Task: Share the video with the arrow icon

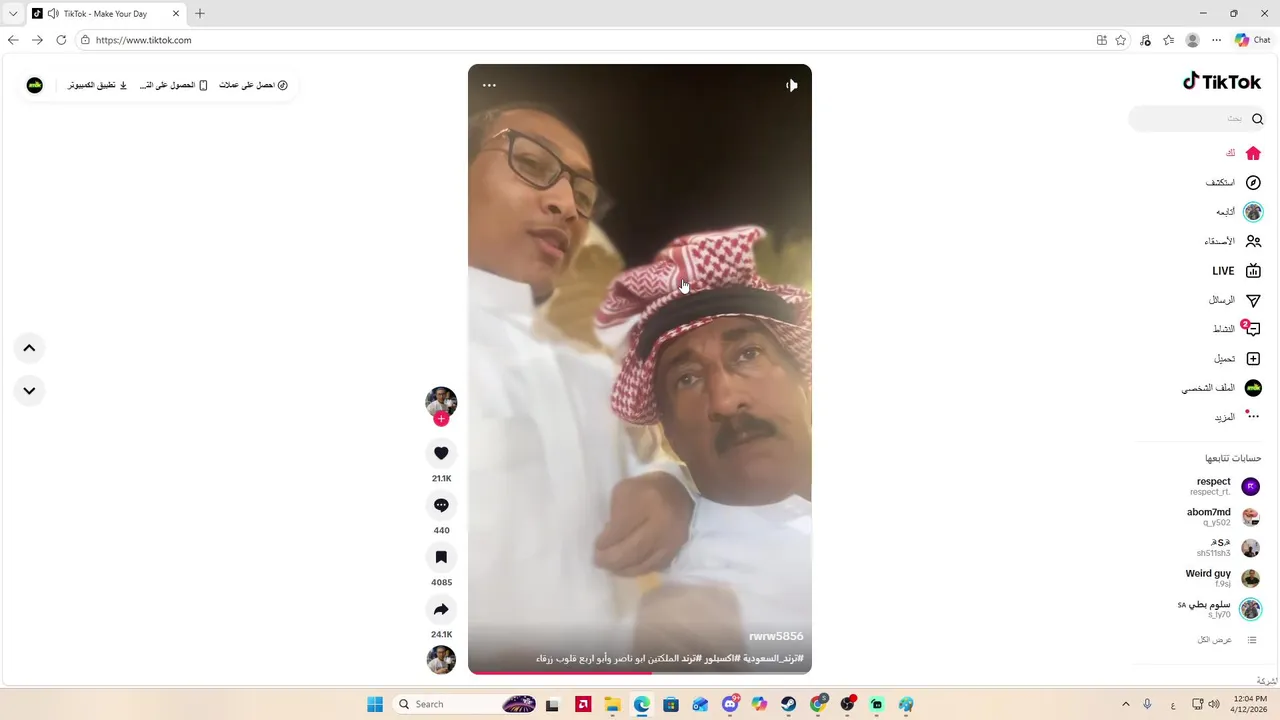Action: (x=441, y=609)
